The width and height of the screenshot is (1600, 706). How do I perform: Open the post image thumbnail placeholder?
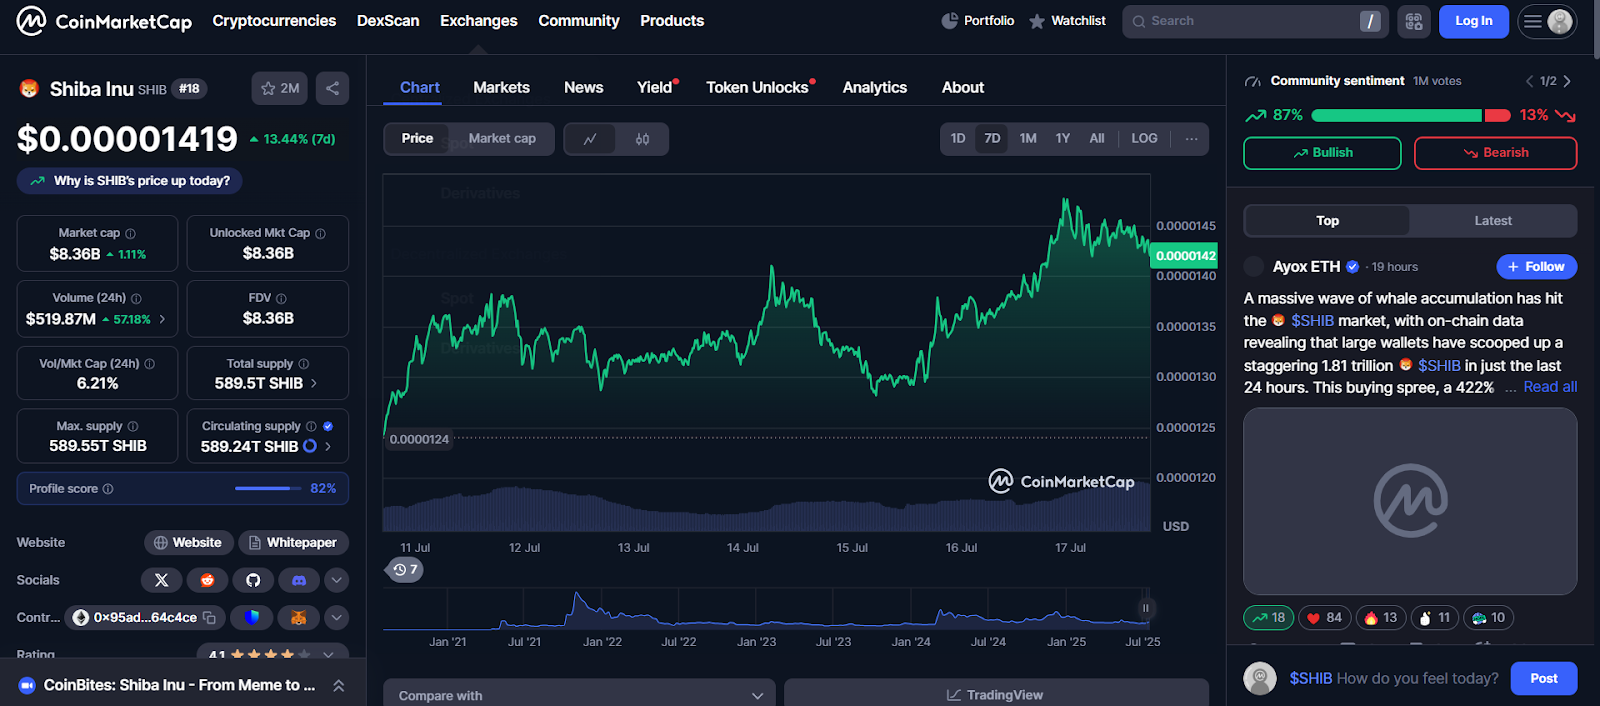click(x=1410, y=501)
